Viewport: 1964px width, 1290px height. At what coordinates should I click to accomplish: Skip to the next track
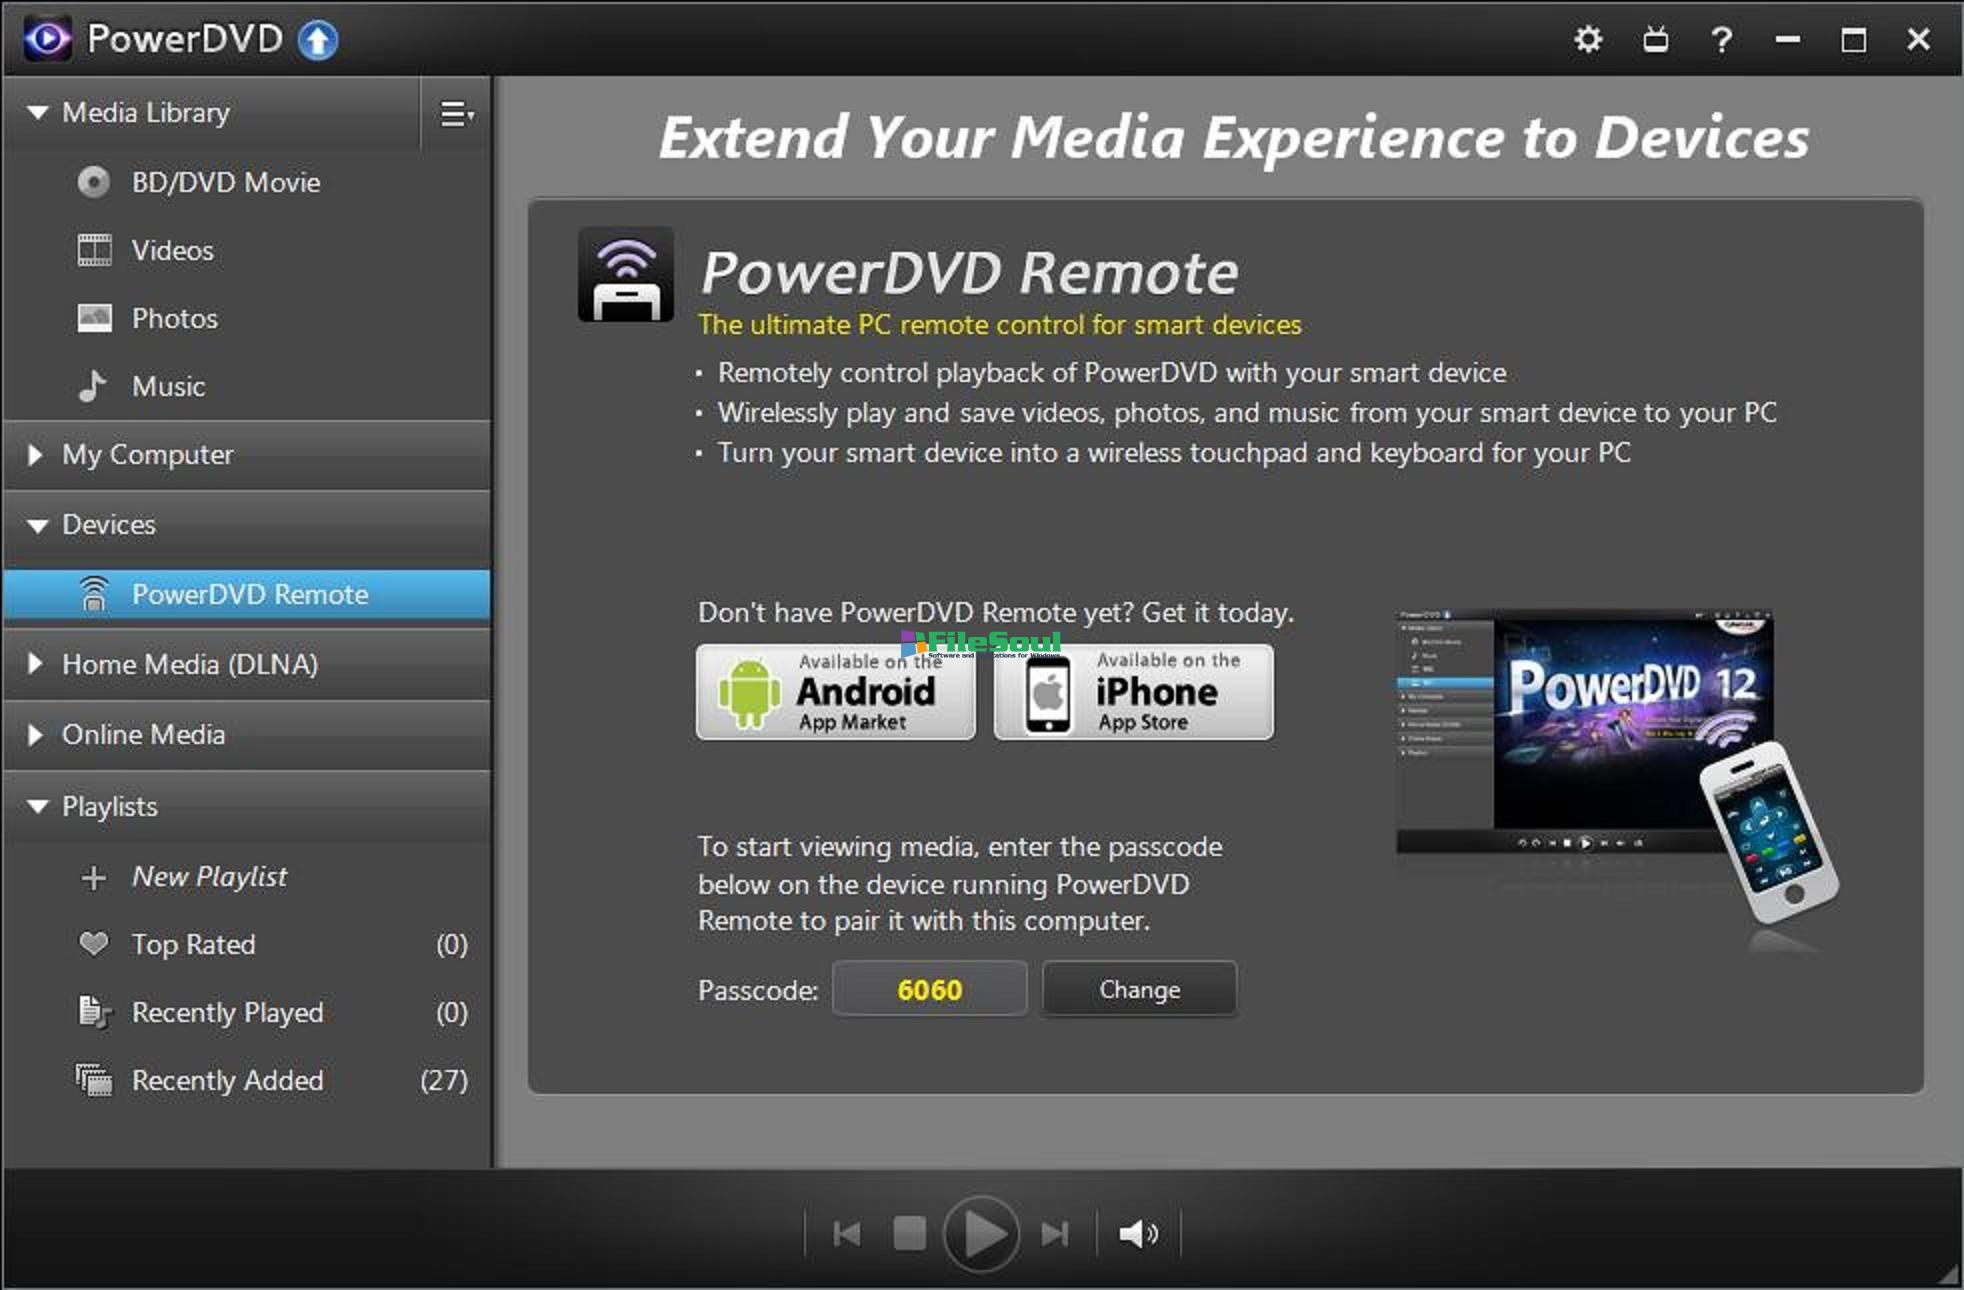[x=1055, y=1234]
